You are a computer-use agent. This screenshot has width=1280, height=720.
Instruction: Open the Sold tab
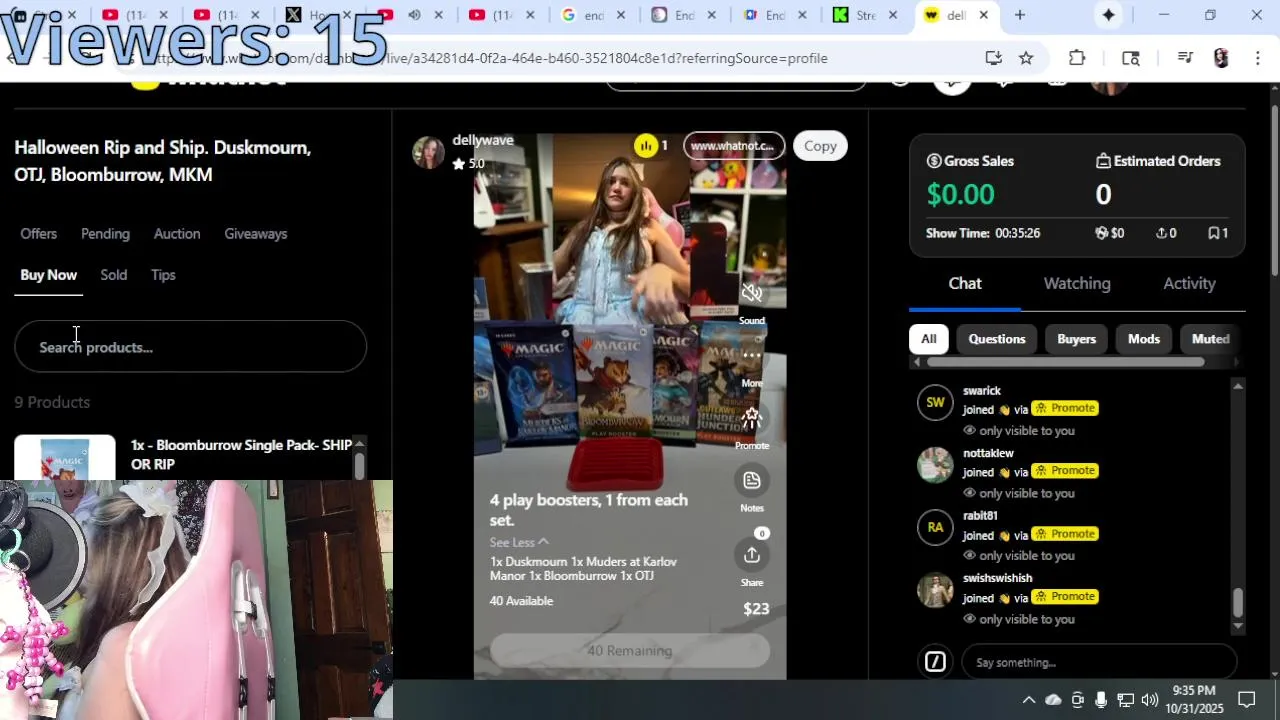point(113,275)
